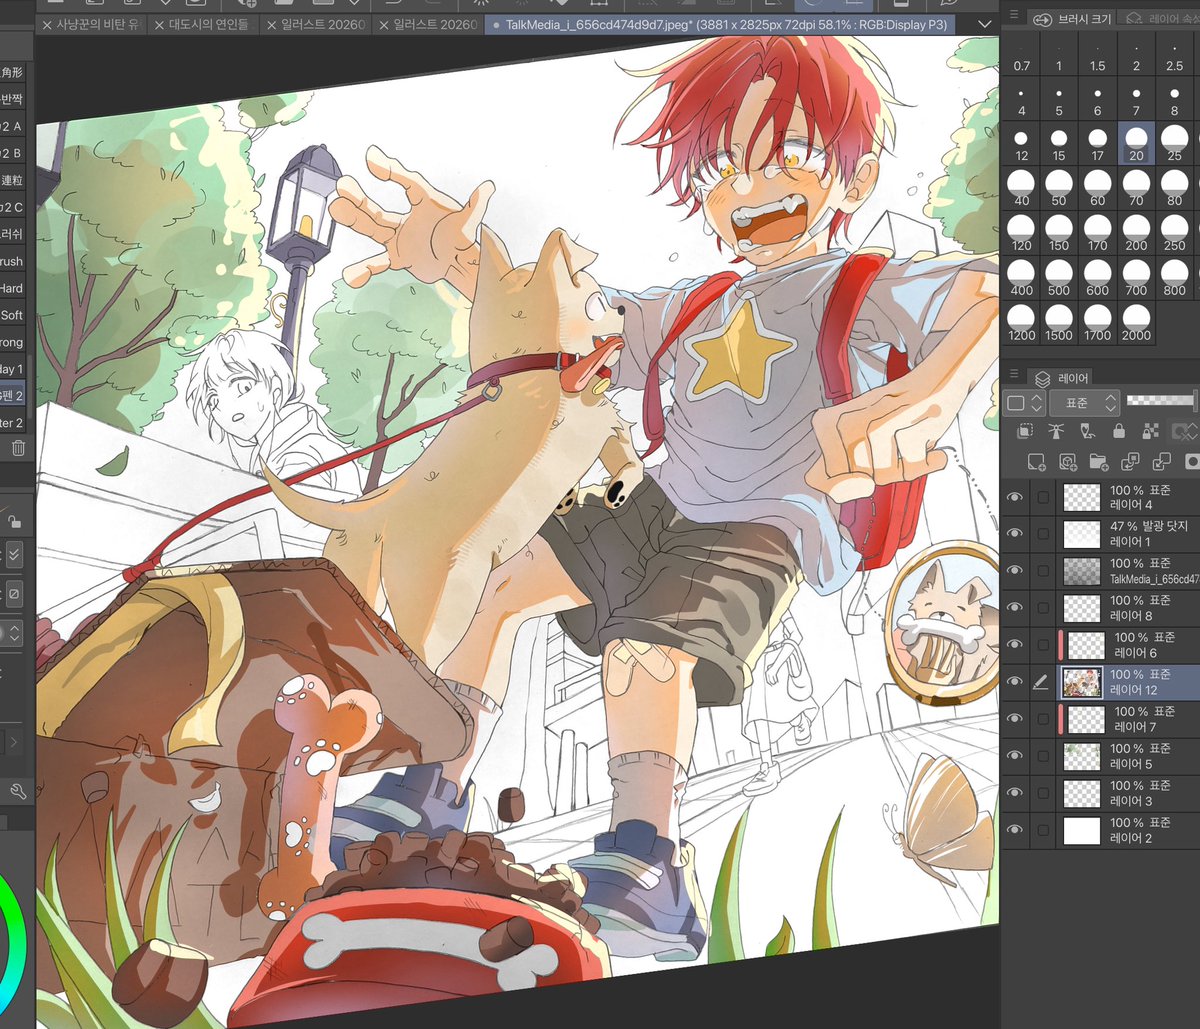Close the 사냥꾼의 비탄 tab
This screenshot has height=1029, width=1200.
45,25
